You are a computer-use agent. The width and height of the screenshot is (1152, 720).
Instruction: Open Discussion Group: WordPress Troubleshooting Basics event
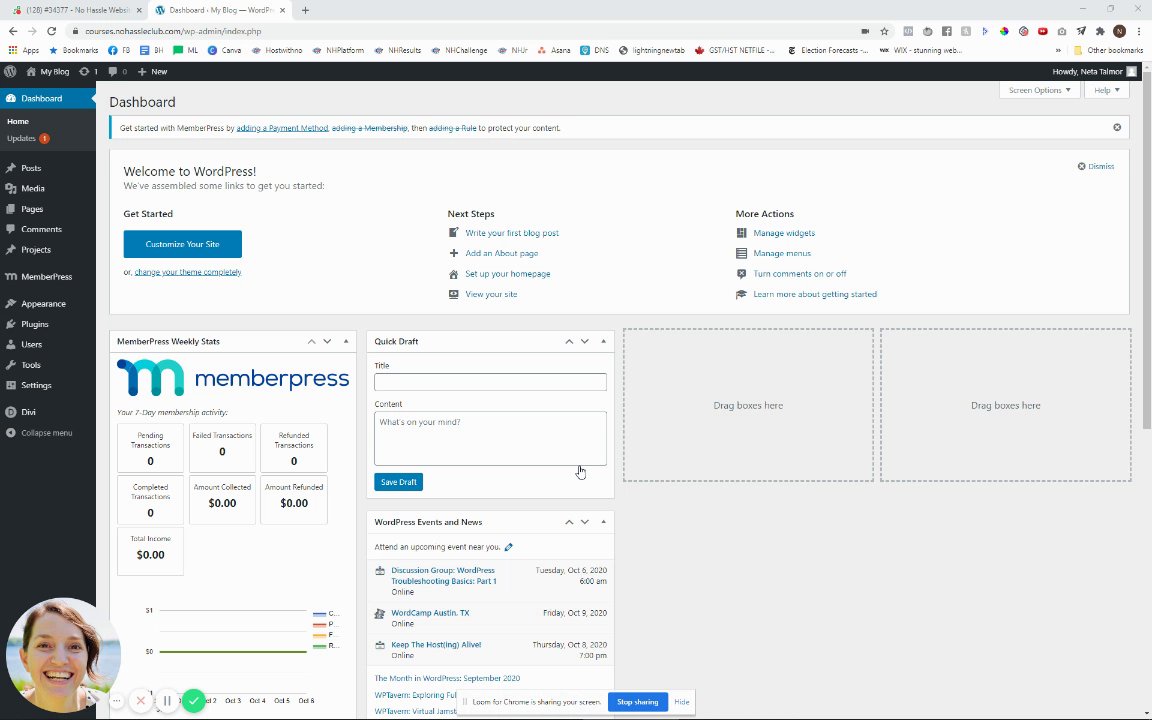(444, 575)
